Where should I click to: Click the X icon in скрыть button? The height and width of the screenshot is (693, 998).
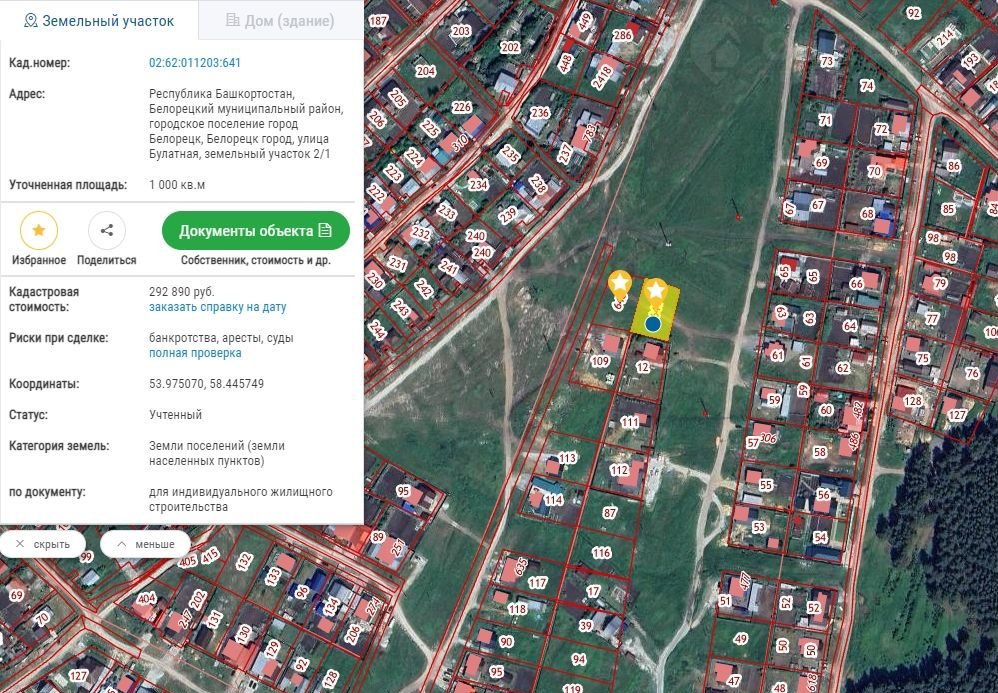click(19, 544)
